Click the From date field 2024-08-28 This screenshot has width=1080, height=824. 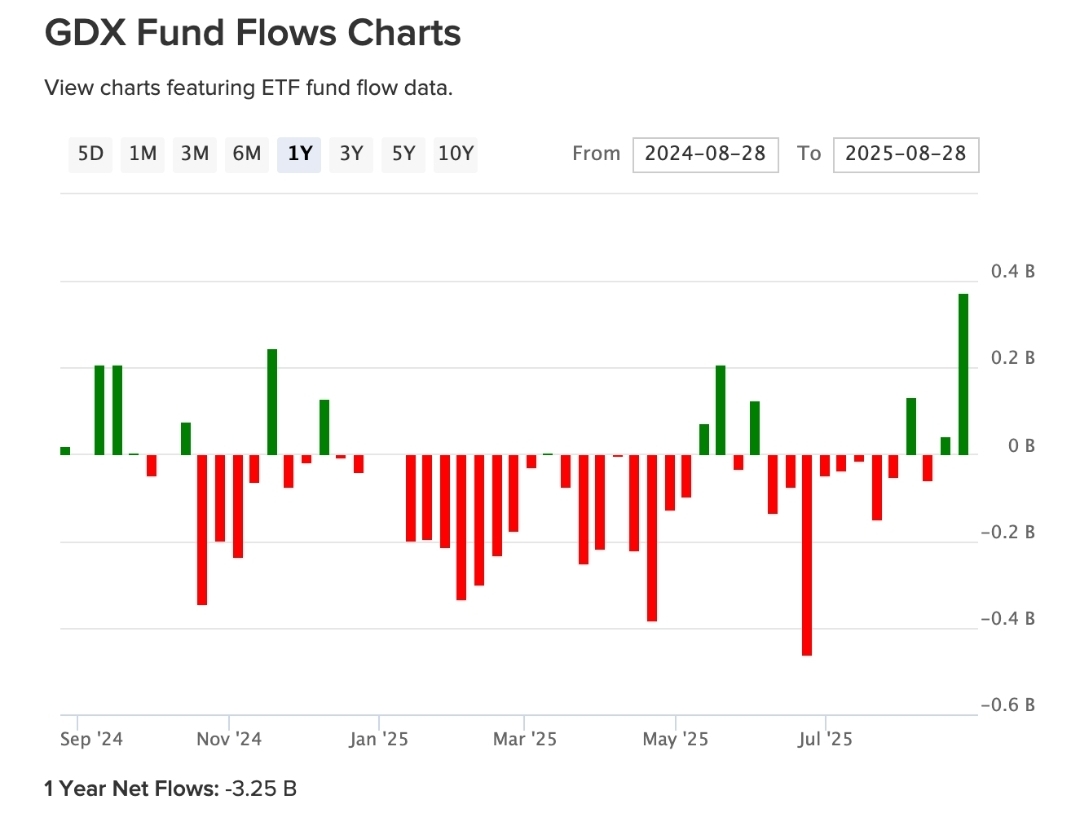(705, 154)
